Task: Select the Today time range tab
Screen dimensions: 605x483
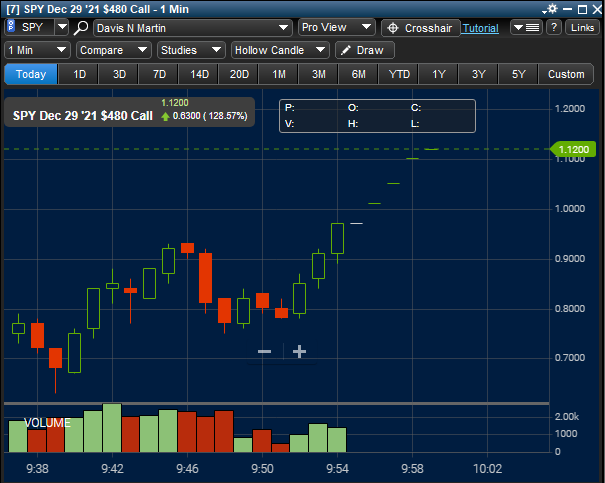Action: tap(31, 74)
